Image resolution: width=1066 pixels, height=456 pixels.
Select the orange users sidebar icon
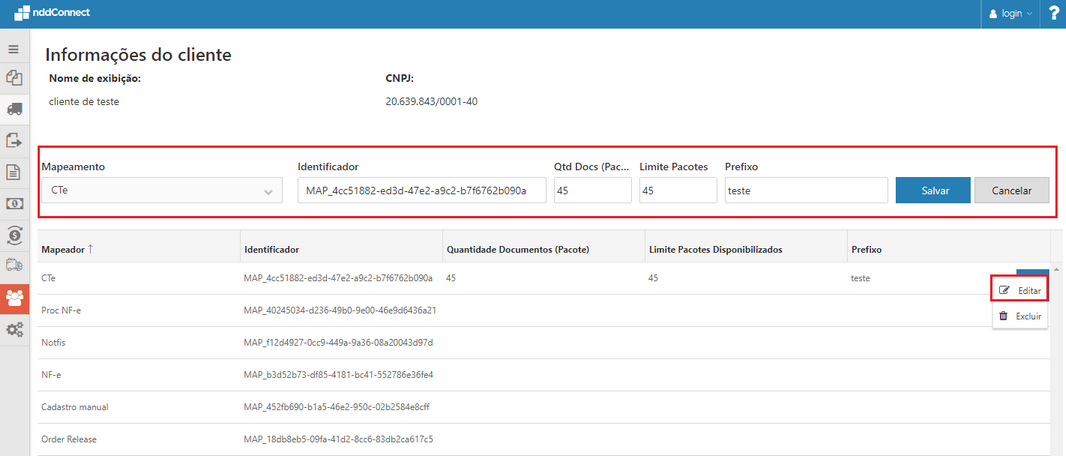pos(14,297)
